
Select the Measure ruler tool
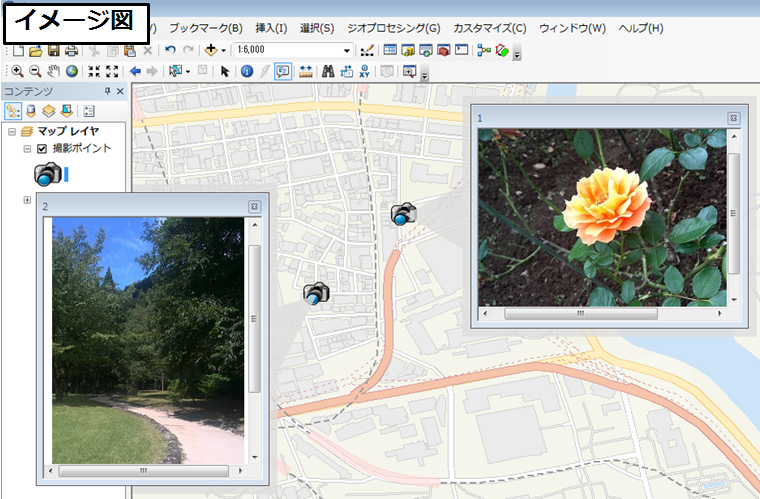tap(305, 72)
